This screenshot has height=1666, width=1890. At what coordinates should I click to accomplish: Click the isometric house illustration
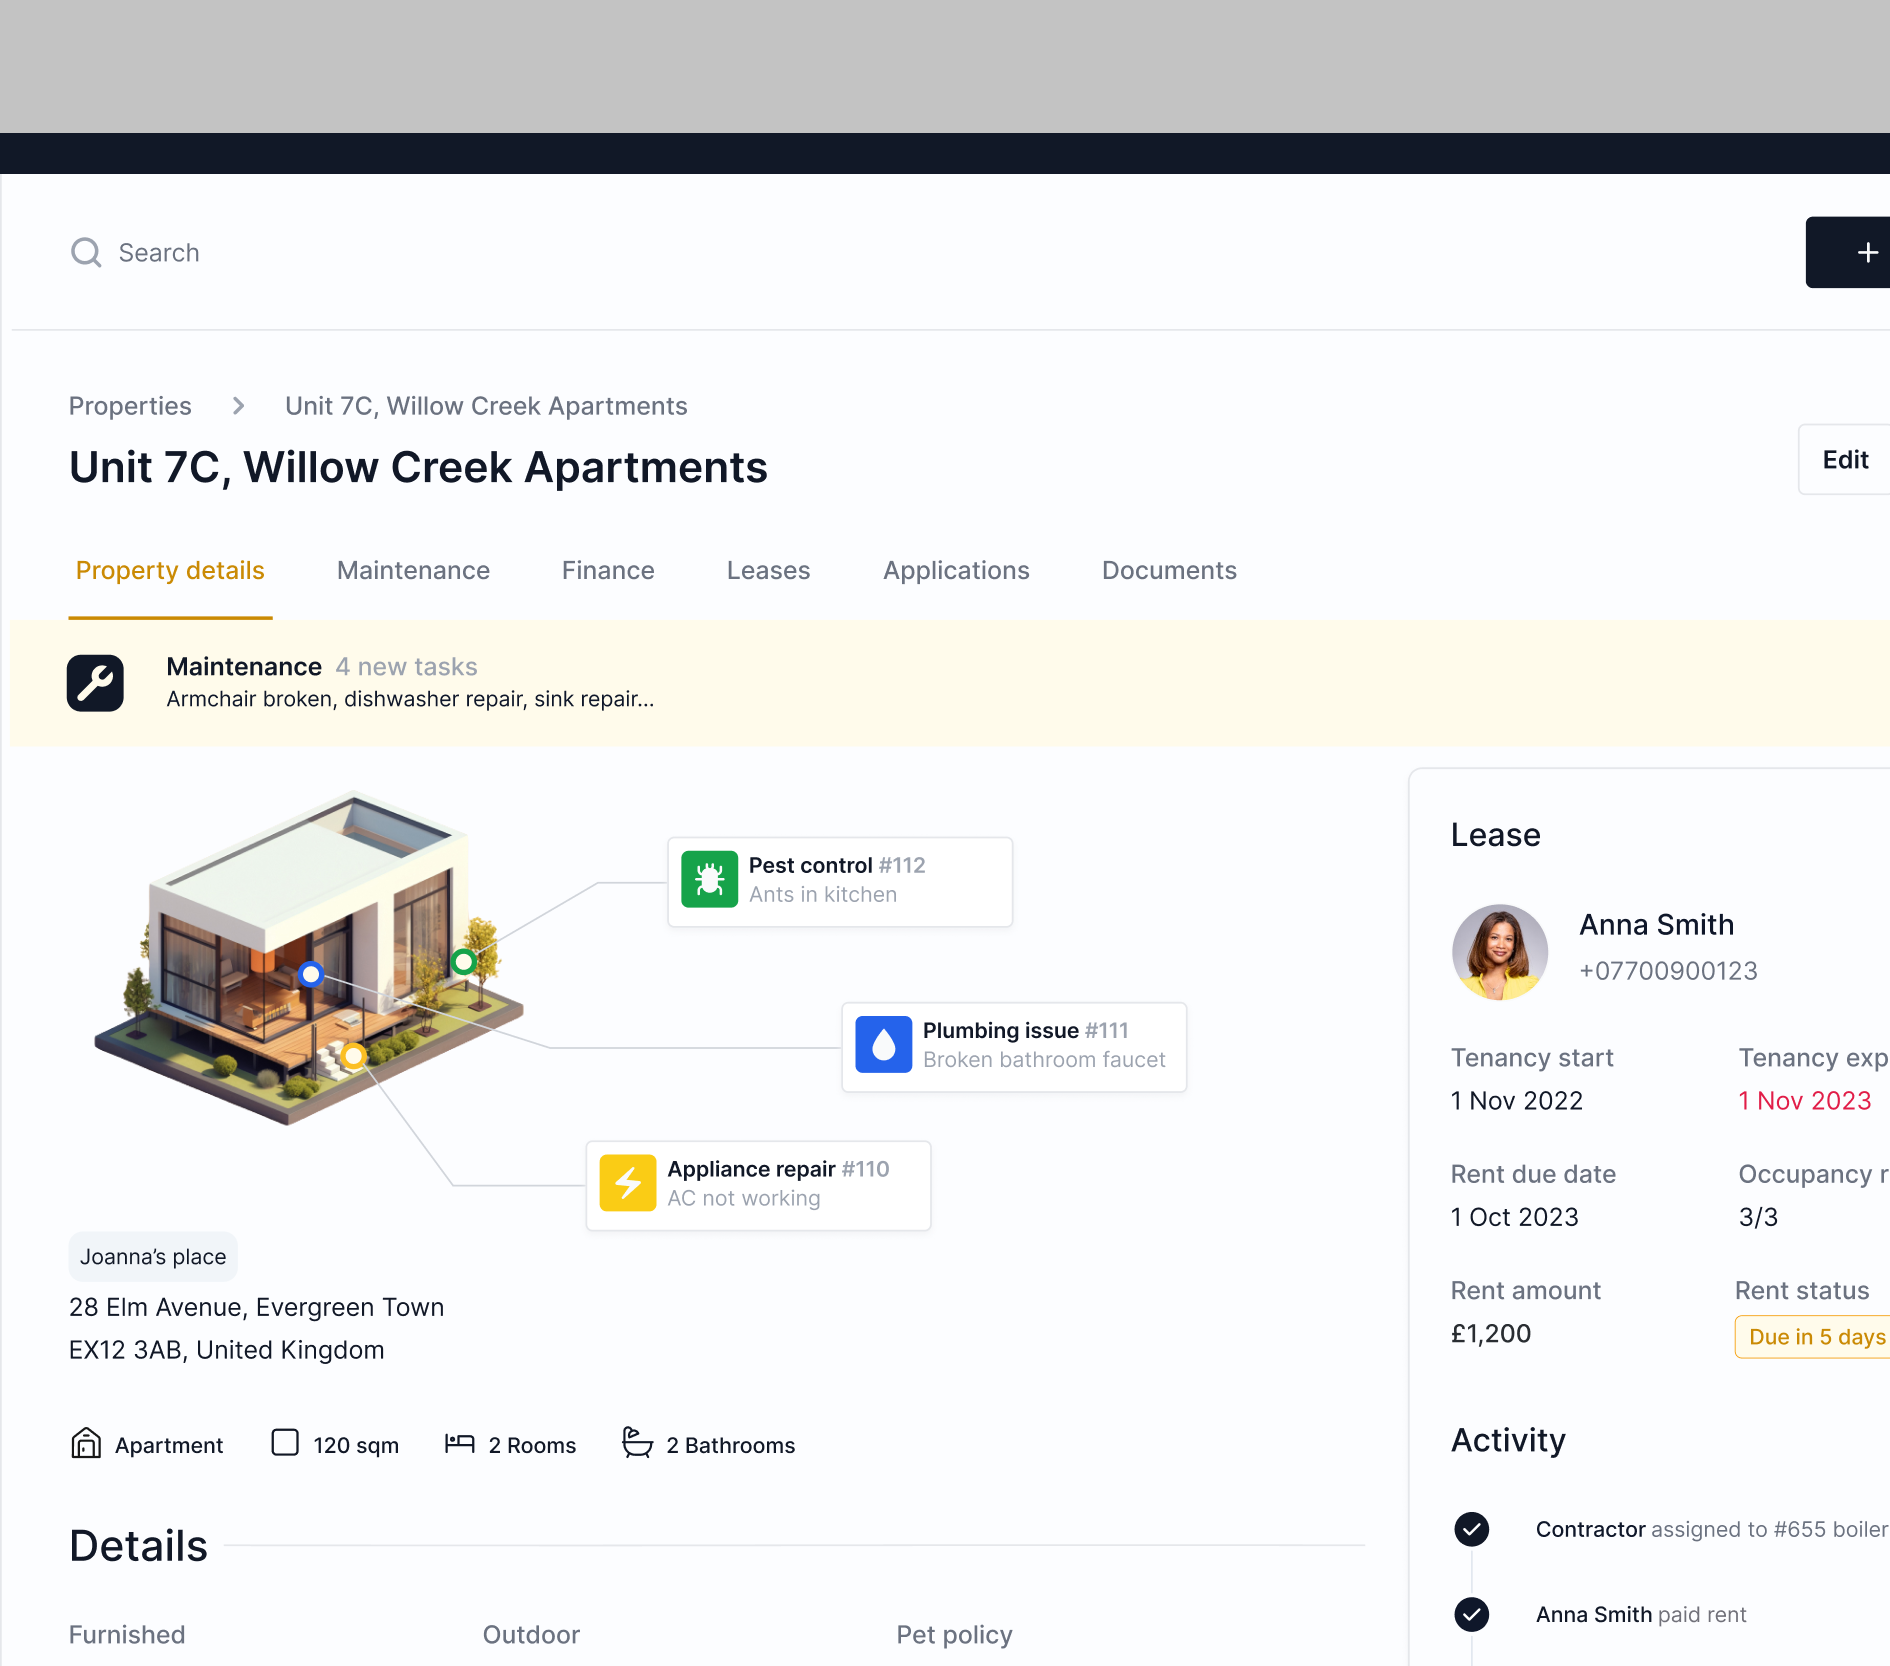[310, 958]
